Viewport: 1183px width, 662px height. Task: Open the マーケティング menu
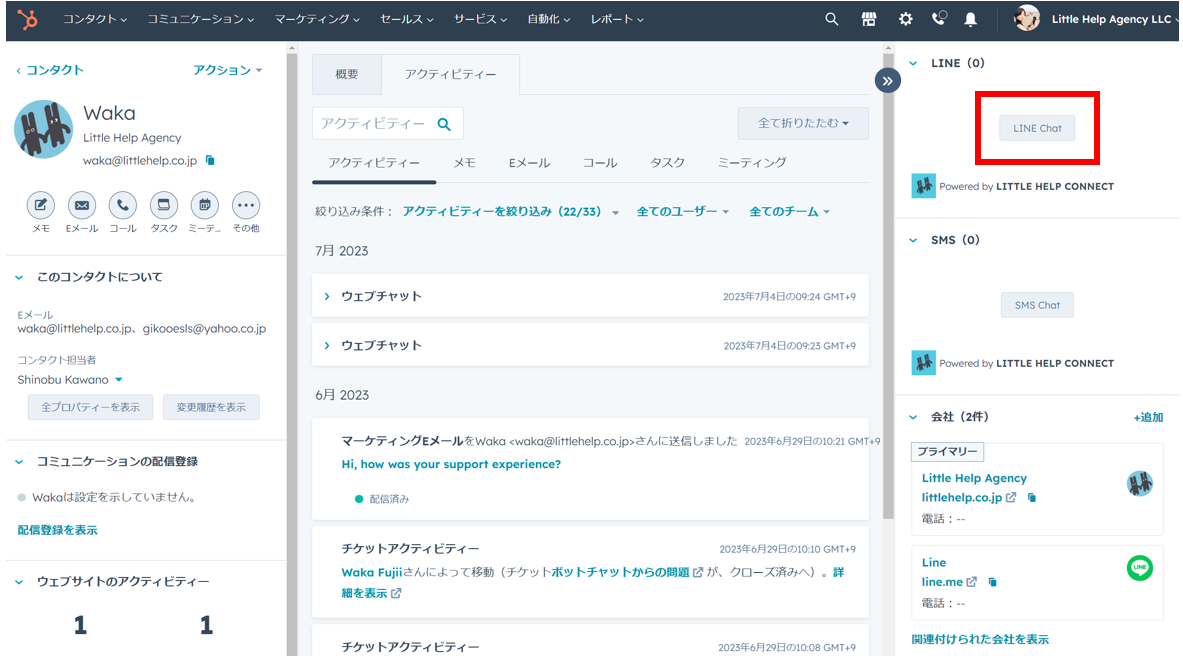point(317,19)
